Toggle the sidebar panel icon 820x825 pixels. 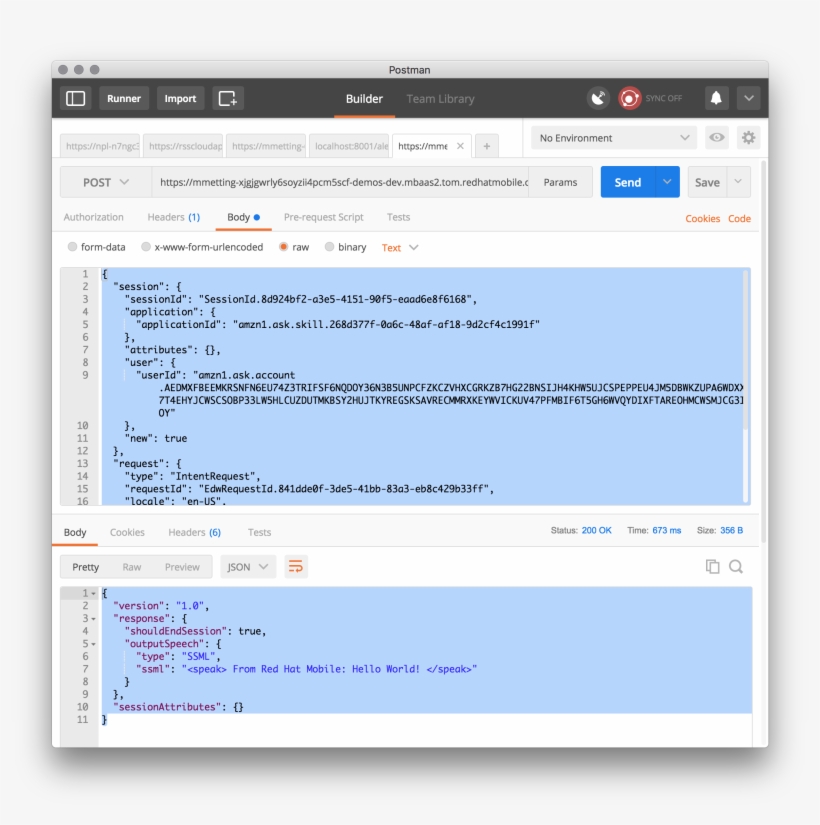tap(76, 98)
